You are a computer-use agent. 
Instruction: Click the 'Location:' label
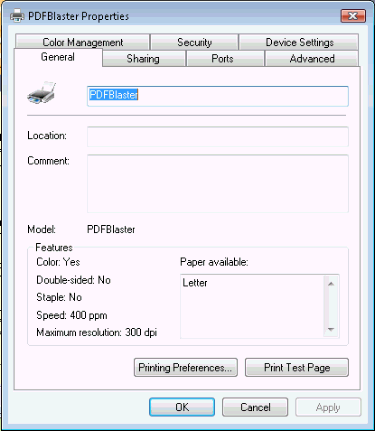[x=47, y=135]
